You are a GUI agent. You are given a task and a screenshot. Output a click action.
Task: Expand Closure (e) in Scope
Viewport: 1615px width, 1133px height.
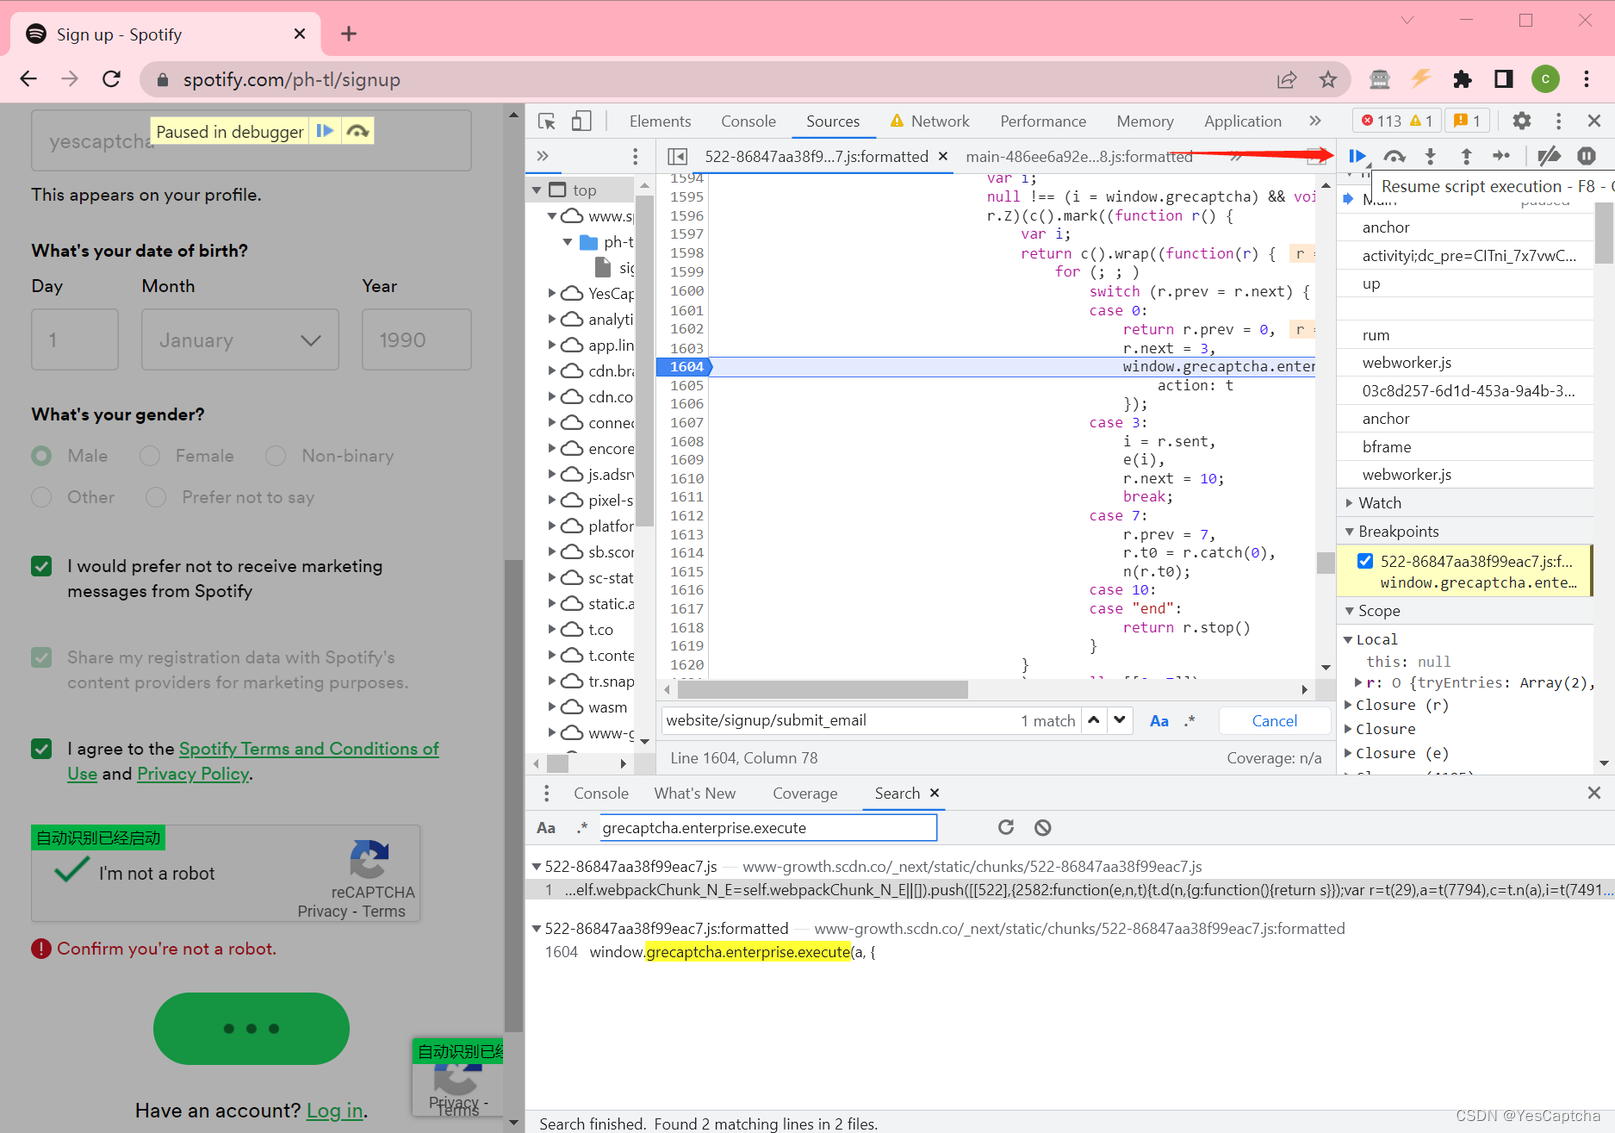pos(1349,753)
